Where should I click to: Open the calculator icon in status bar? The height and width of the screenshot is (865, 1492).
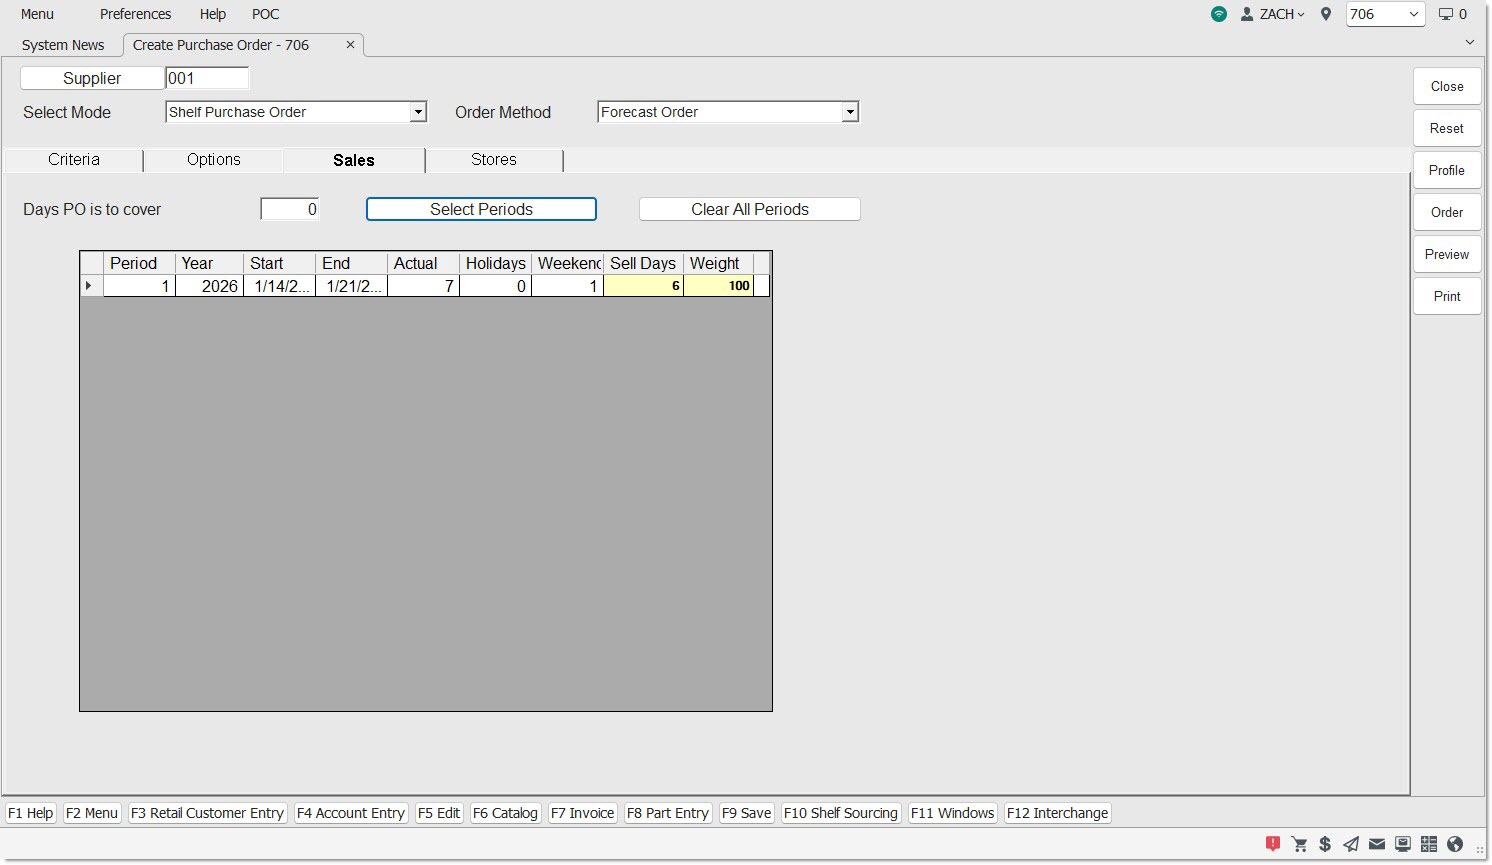pos(1429,844)
